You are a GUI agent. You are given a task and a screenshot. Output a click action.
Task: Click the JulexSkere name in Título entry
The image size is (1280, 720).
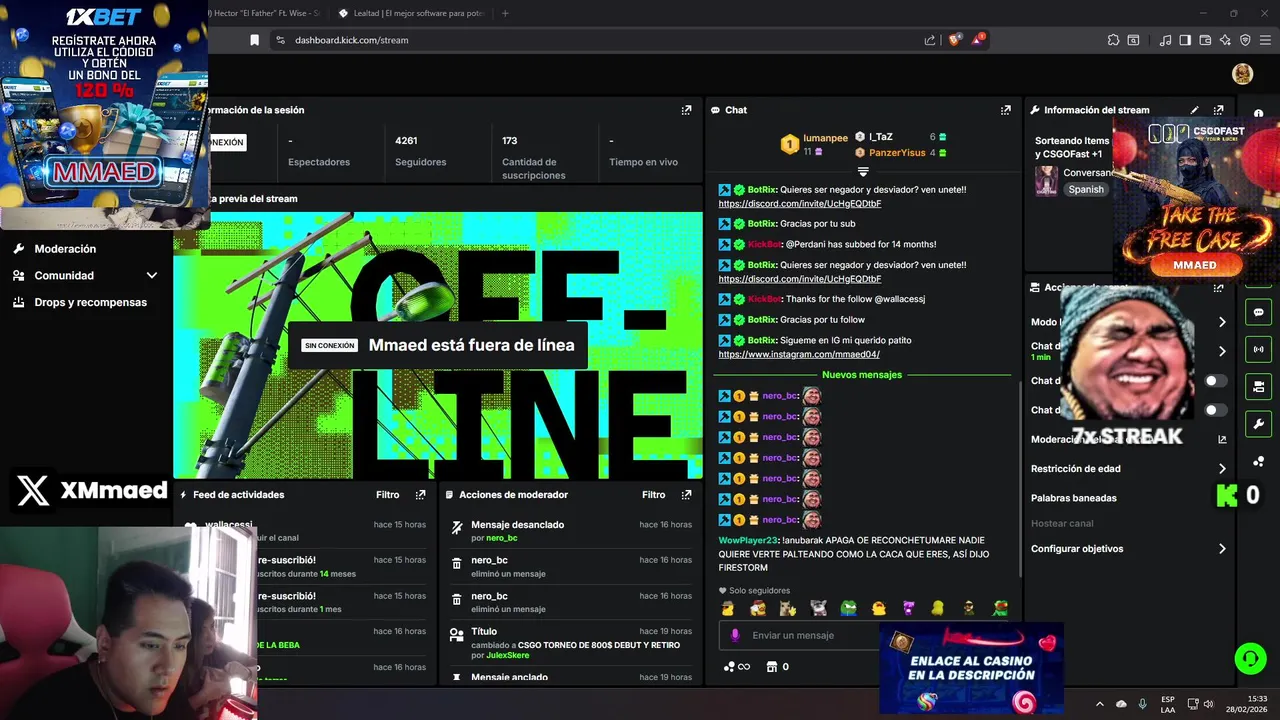click(x=508, y=656)
